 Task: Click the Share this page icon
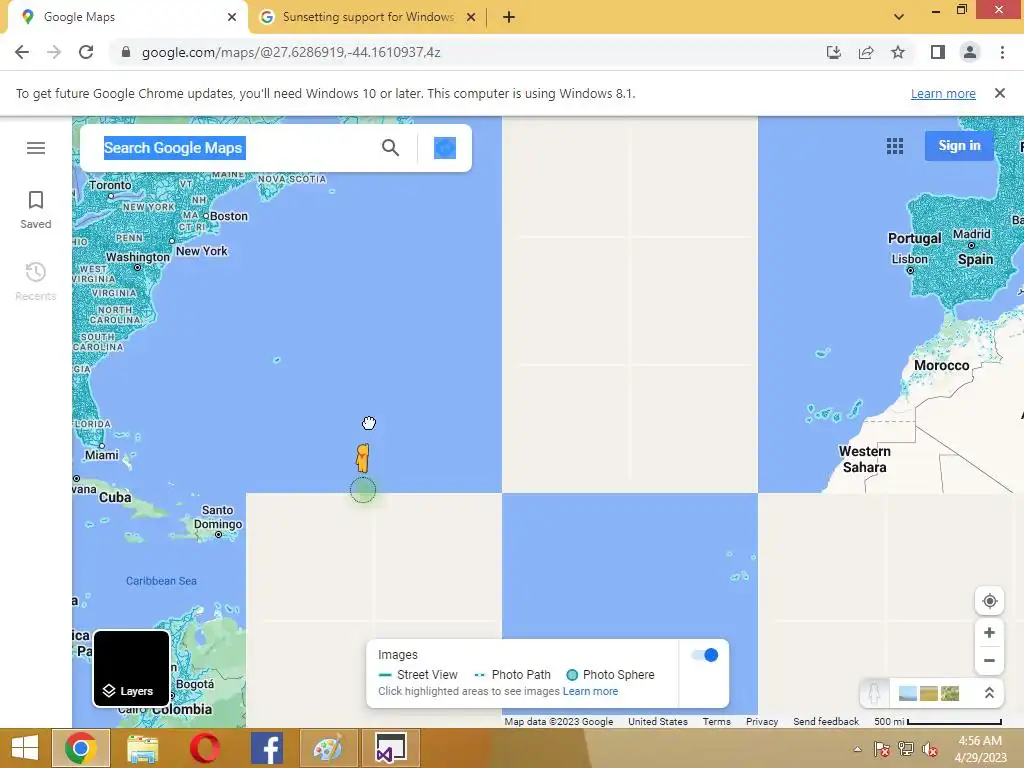click(x=866, y=52)
